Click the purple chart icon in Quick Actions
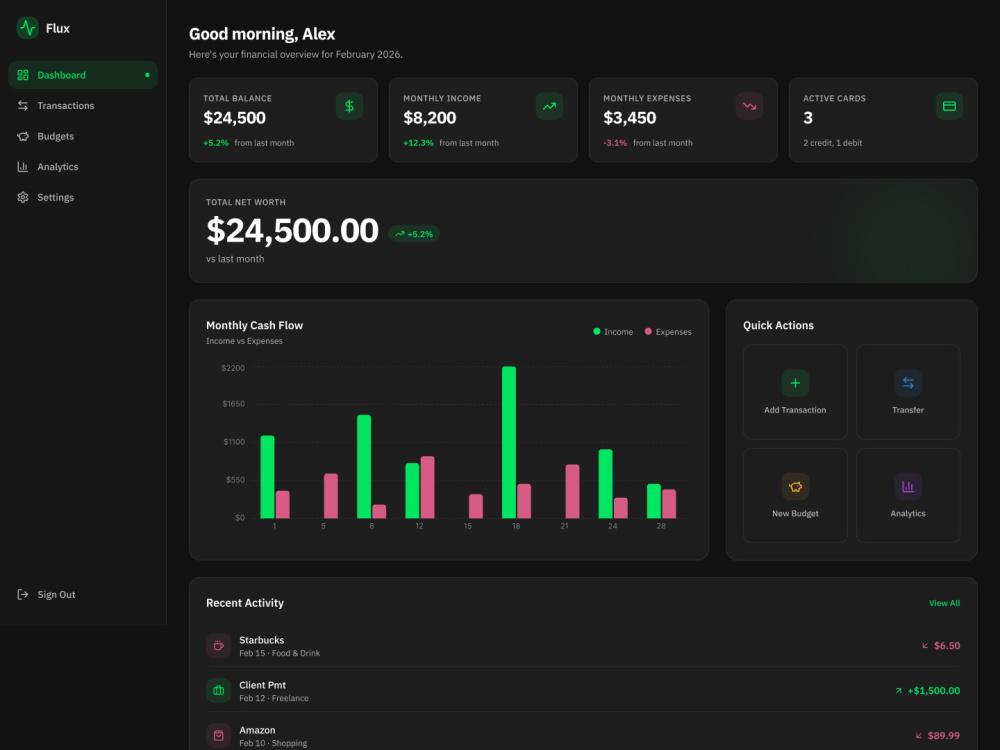The image size is (1000, 750). [908, 487]
